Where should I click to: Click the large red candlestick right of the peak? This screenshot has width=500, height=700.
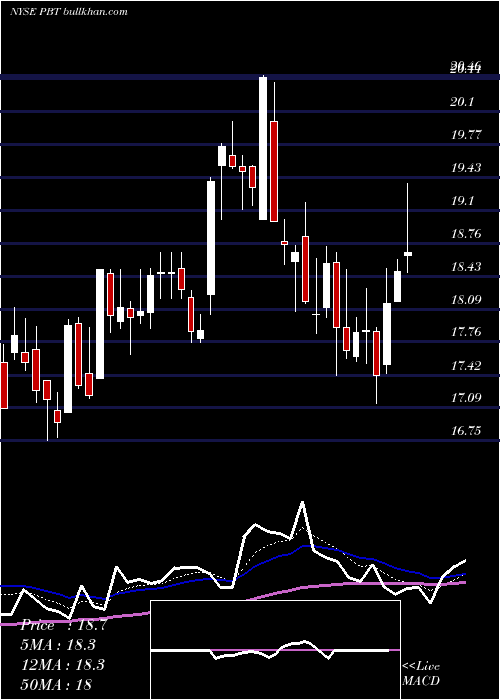(x=274, y=171)
